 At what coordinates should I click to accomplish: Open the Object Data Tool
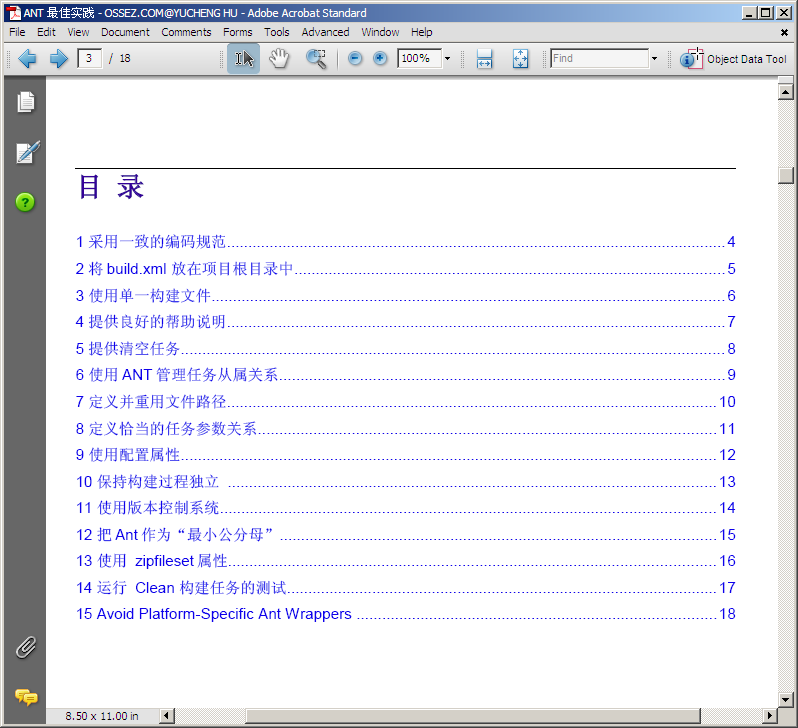tap(734, 59)
